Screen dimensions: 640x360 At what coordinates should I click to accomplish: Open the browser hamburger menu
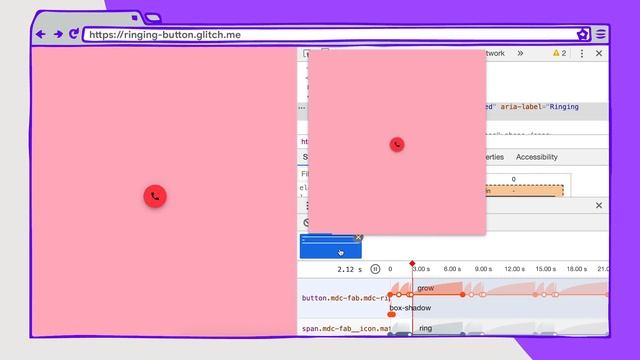600,34
